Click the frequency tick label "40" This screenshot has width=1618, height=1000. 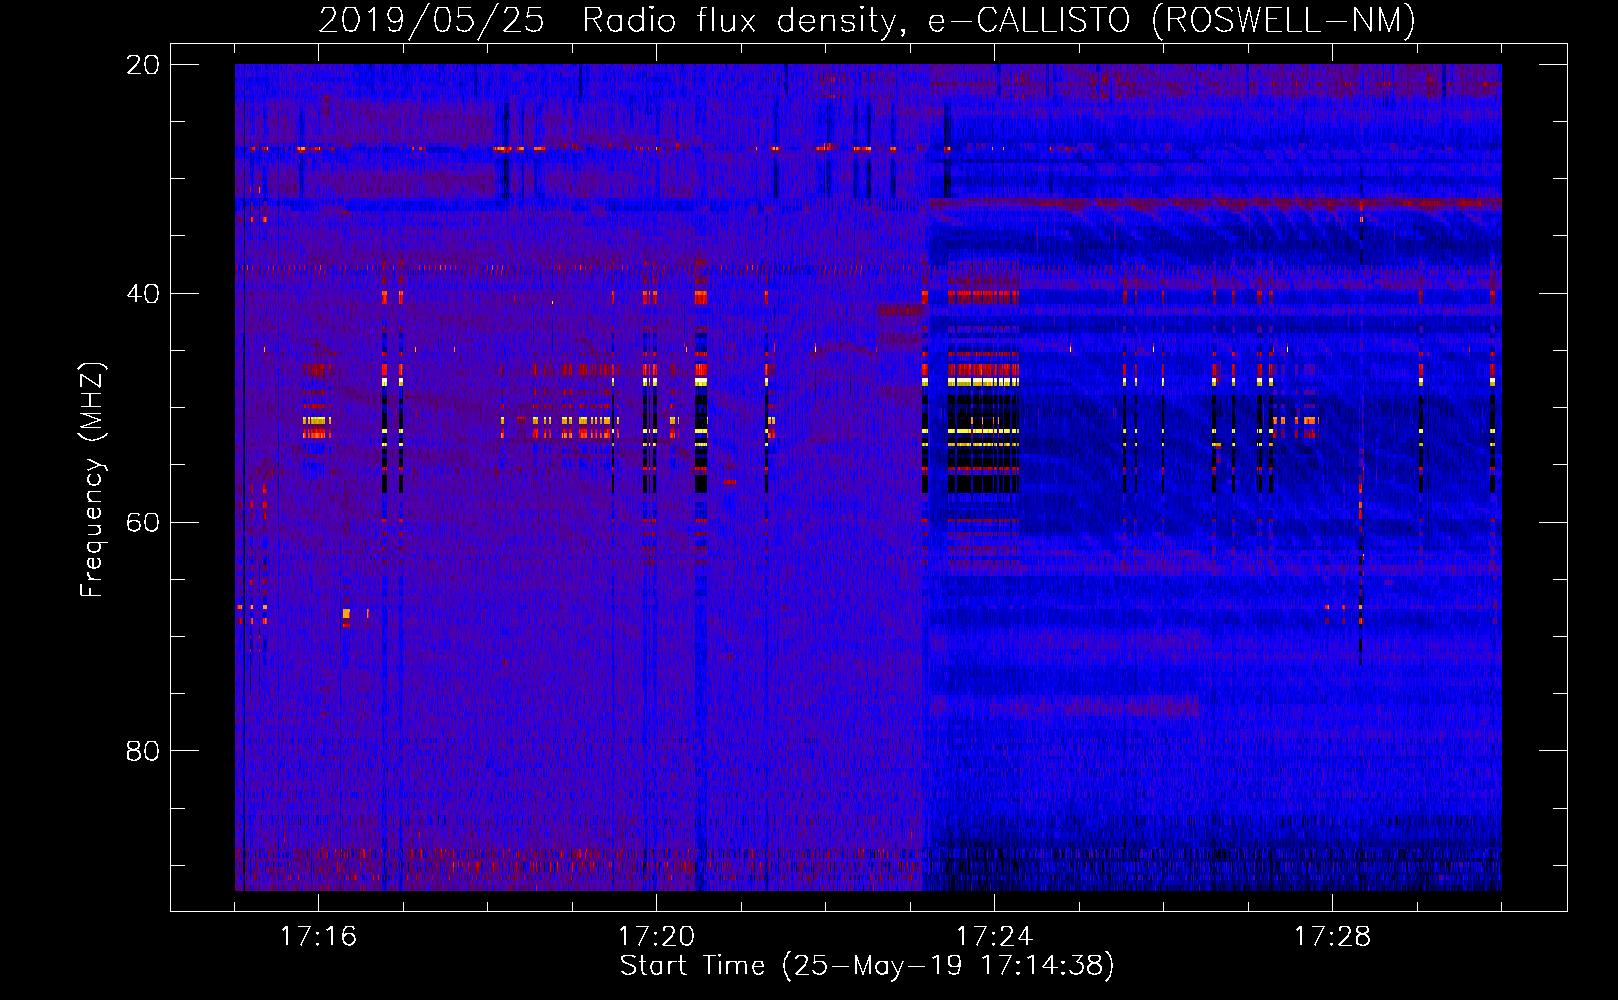point(142,294)
